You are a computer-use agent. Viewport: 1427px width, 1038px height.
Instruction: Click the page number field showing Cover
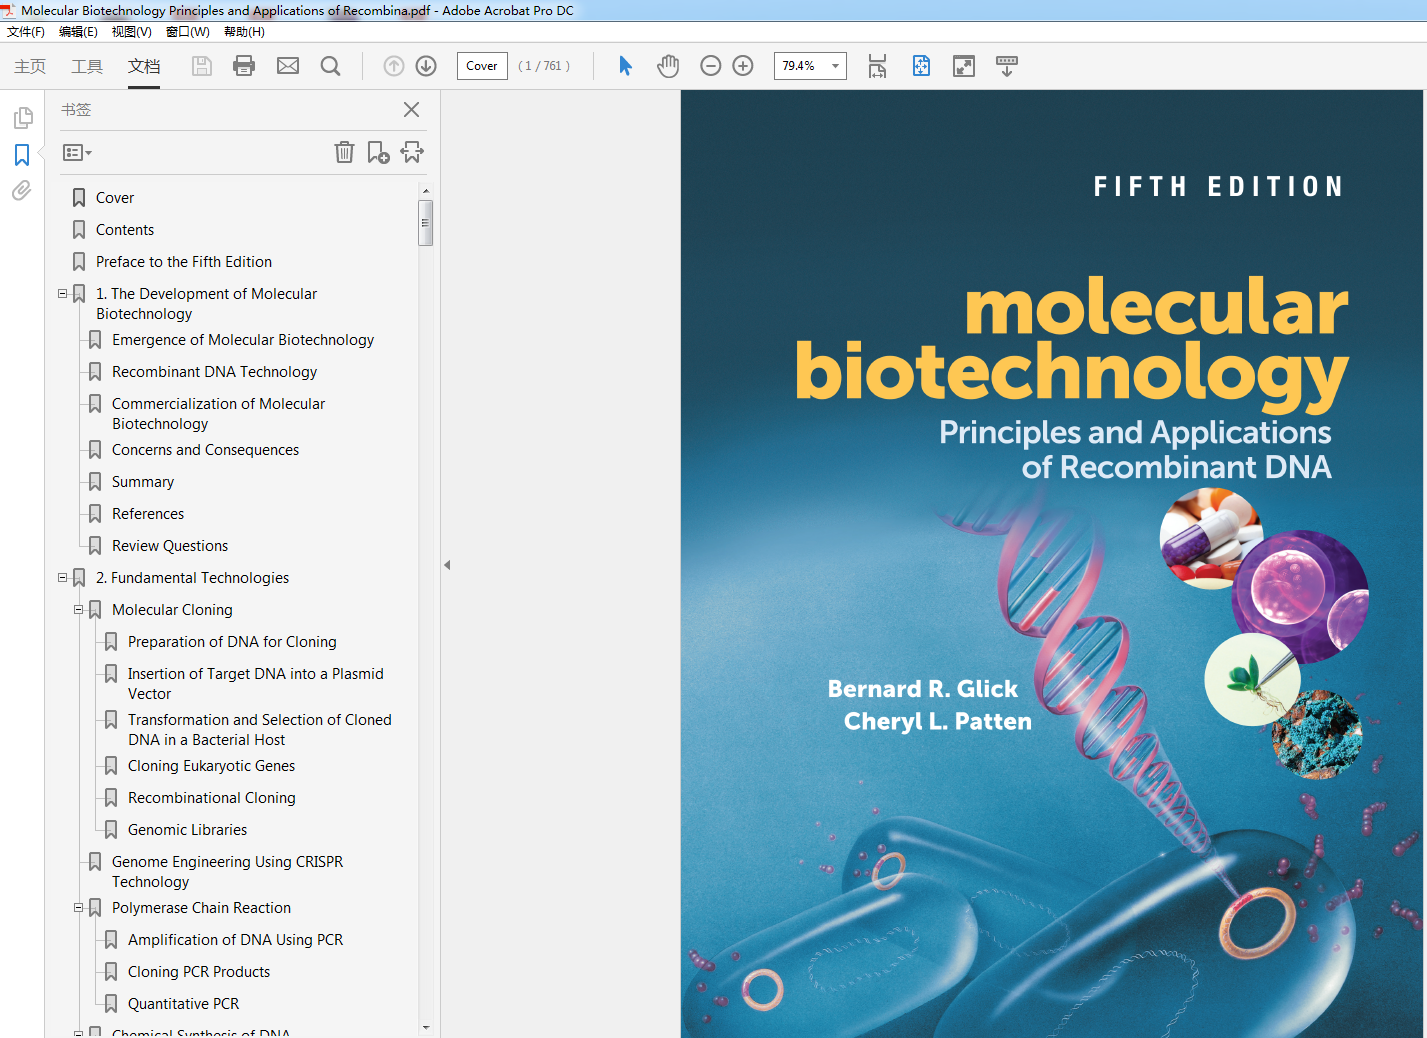pos(482,66)
